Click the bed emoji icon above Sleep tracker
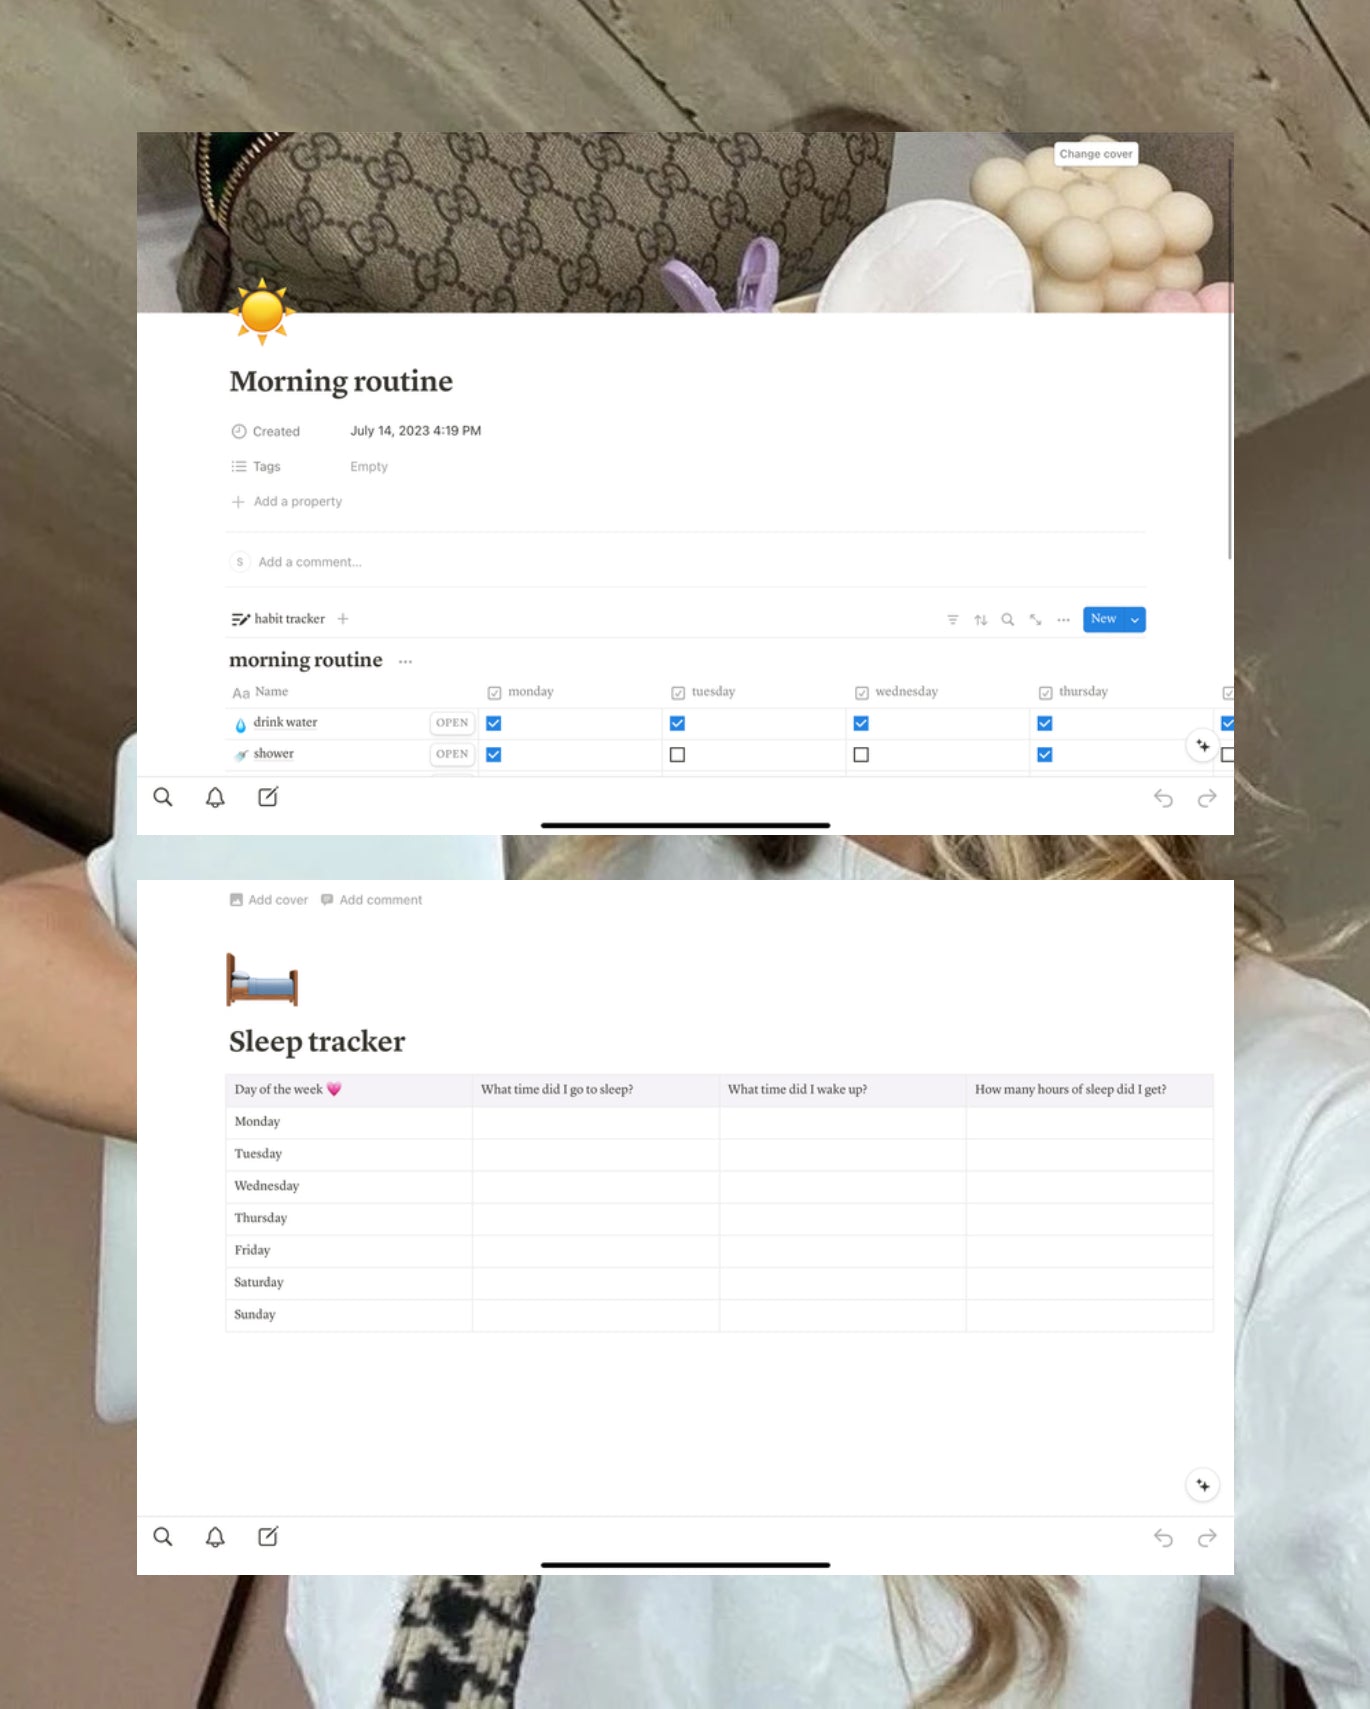1370x1709 pixels. [x=262, y=980]
